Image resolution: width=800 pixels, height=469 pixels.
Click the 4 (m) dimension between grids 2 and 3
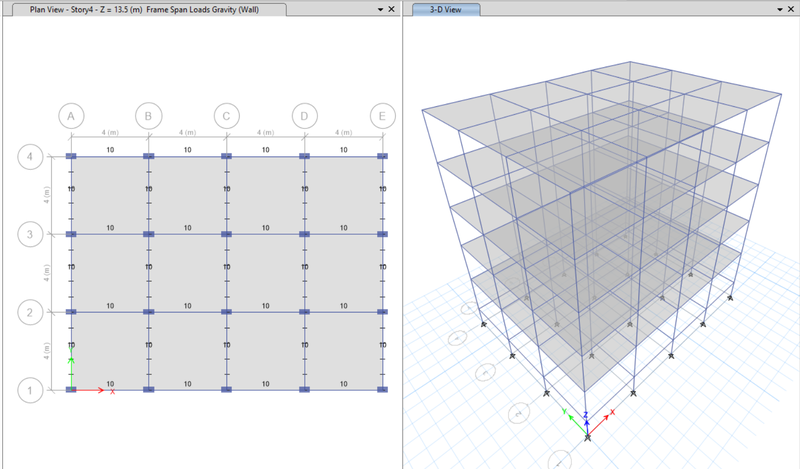click(x=46, y=273)
